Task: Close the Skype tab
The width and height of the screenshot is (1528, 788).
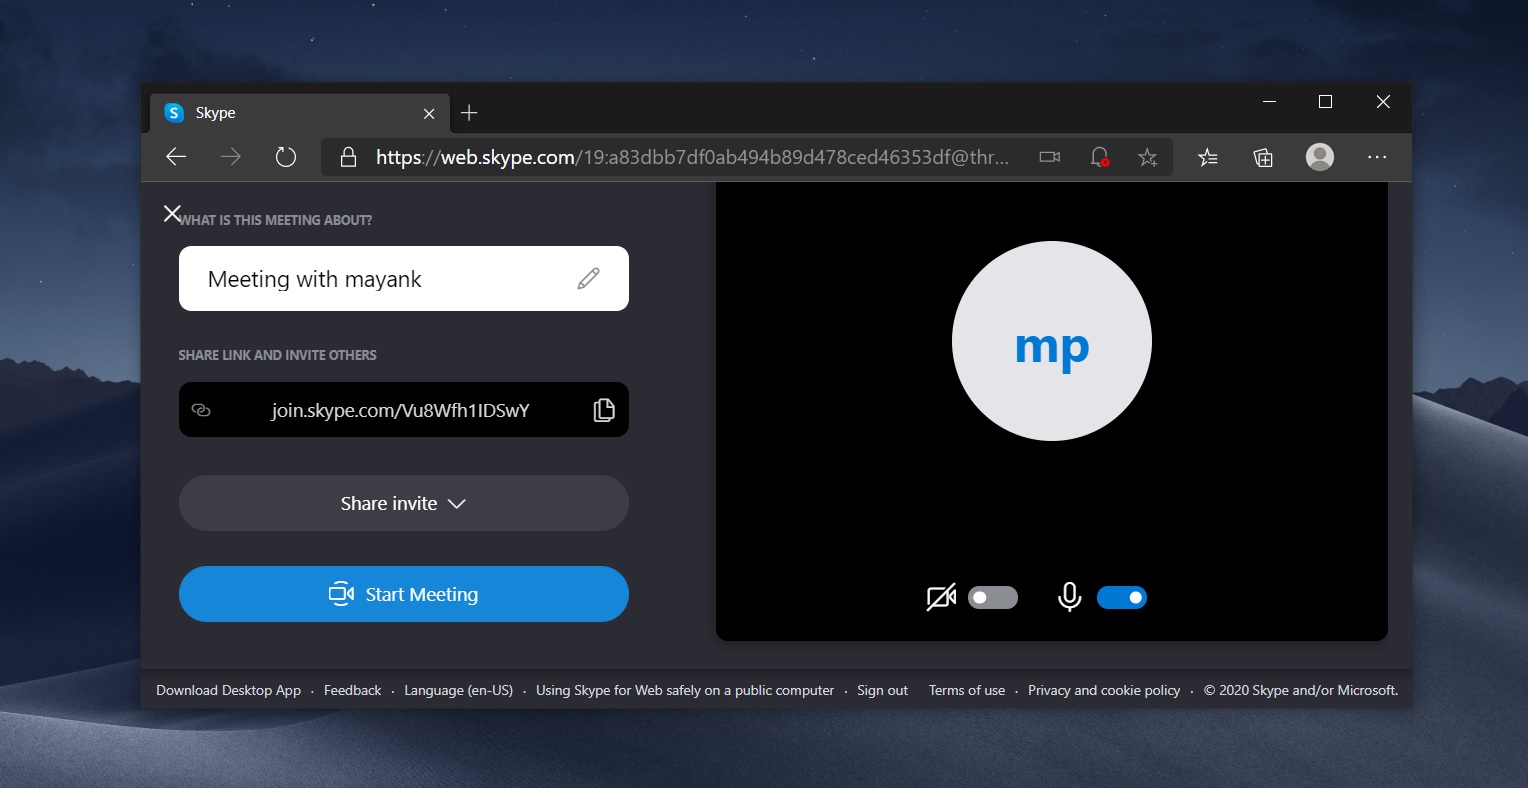Action: point(429,114)
